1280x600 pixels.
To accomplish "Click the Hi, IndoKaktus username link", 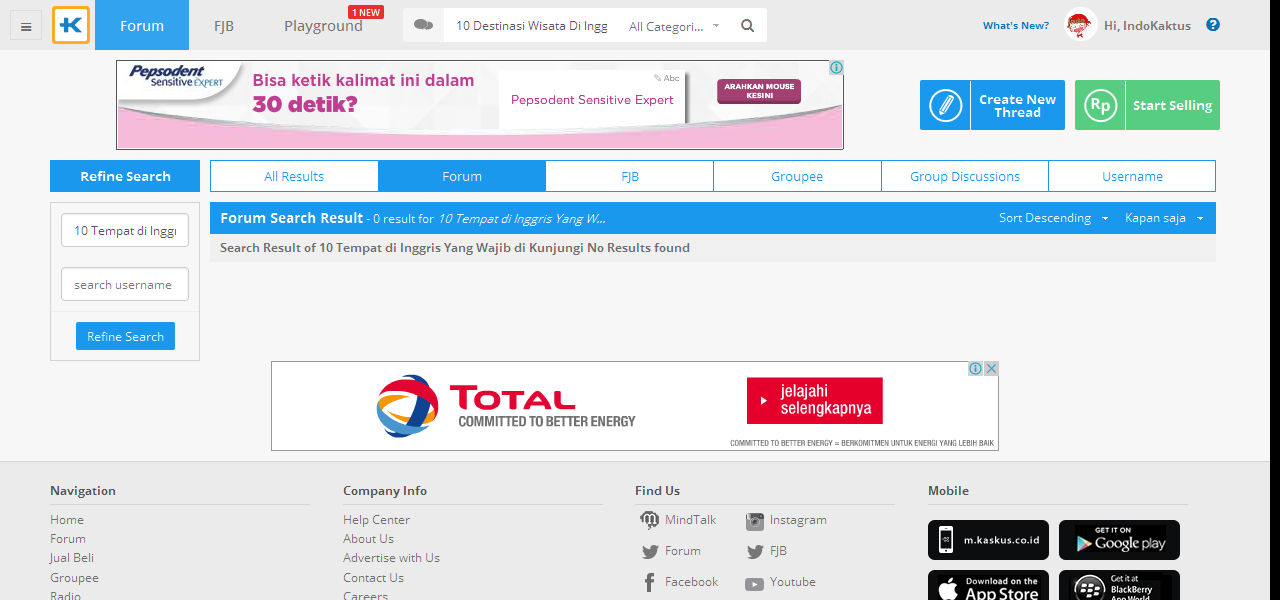I will 1147,26.
